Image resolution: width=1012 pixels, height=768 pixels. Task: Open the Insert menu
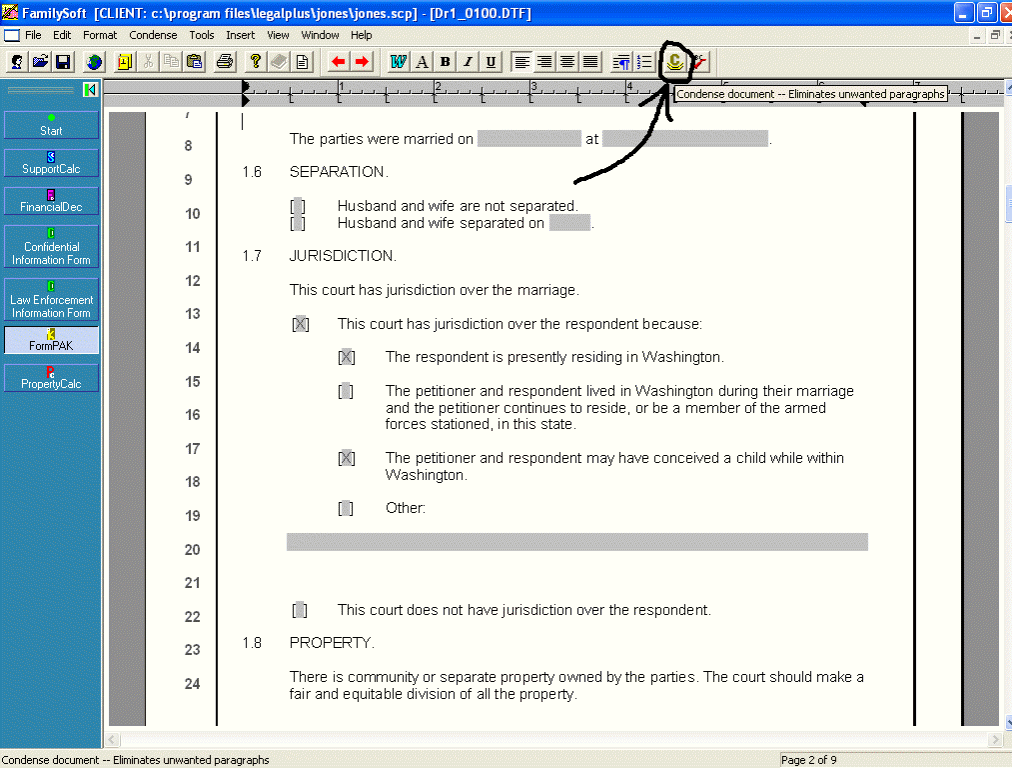coord(240,34)
